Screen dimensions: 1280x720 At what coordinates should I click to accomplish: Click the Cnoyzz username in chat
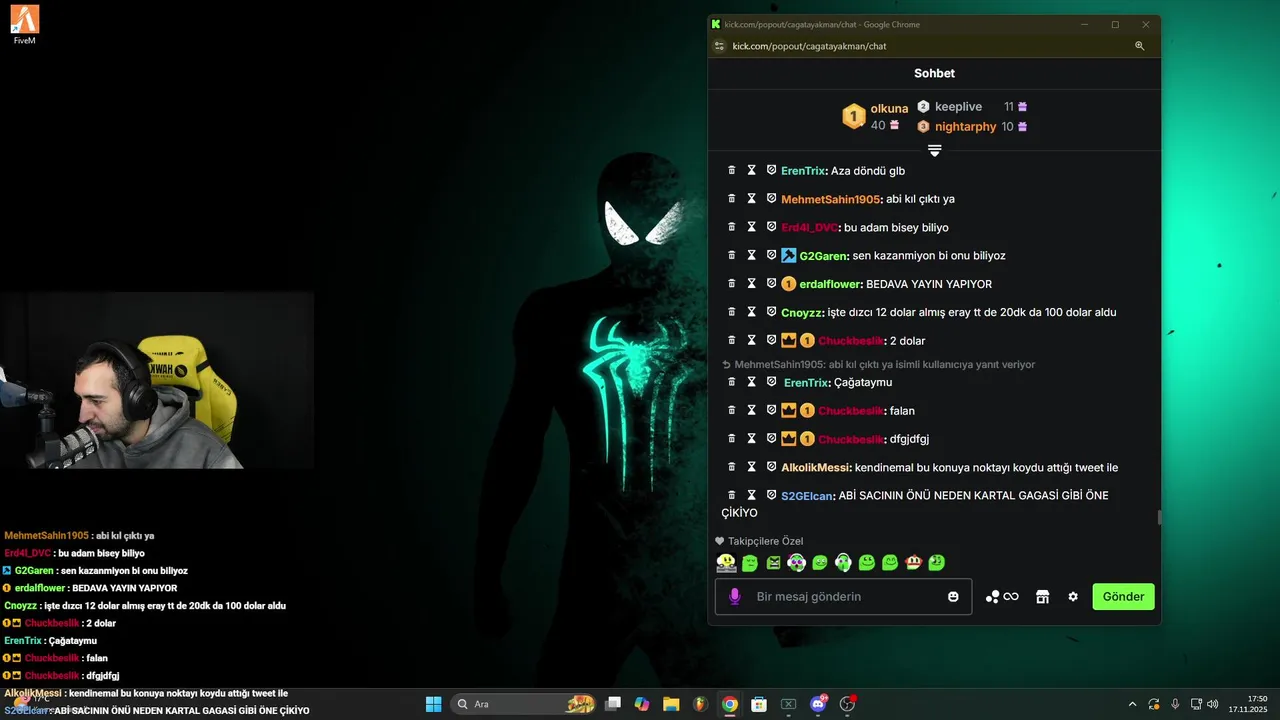pos(802,312)
